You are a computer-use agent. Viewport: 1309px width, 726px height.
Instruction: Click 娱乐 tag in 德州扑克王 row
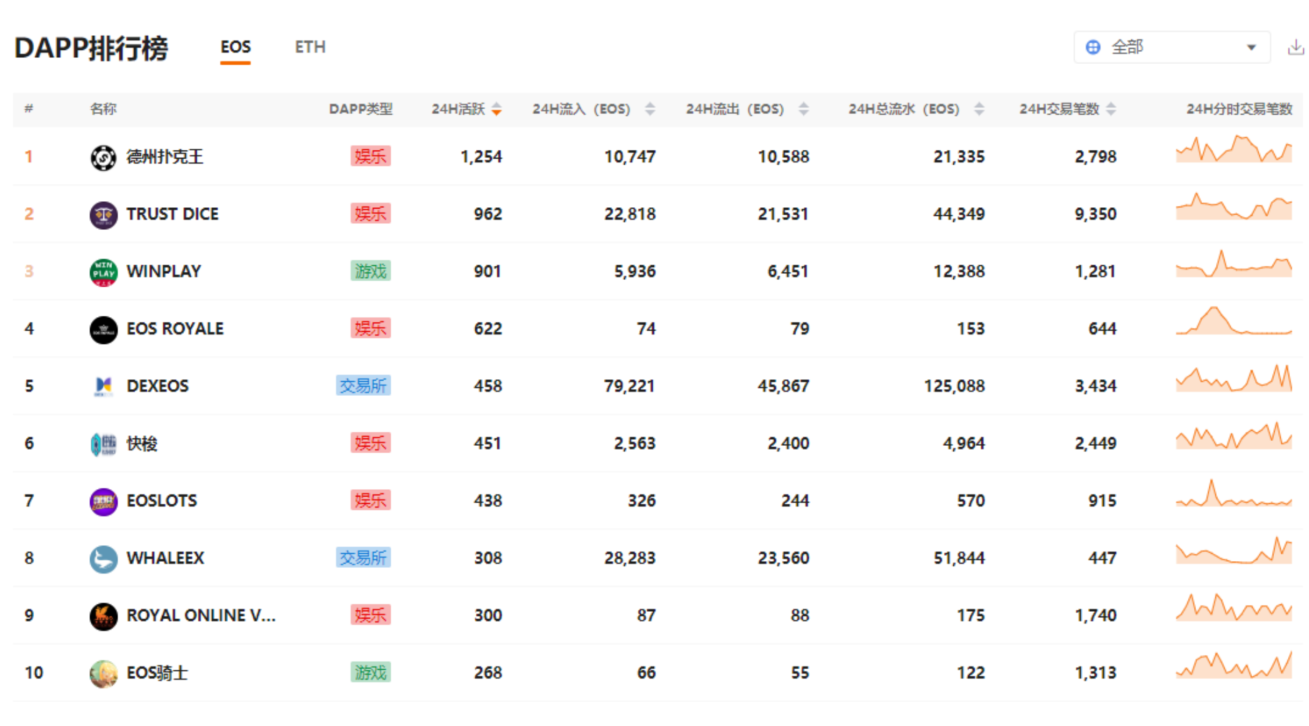[x=370, y=157]
